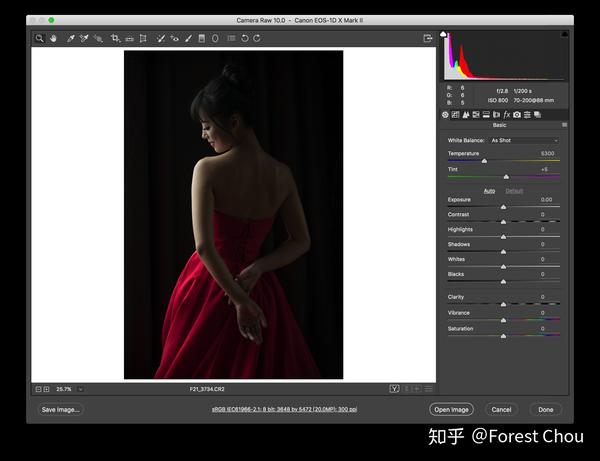Image resolution: width=600 pixels, height=461 pixels.
Task: Open the zoom level dropdown
Action: [x=80, y=389]
